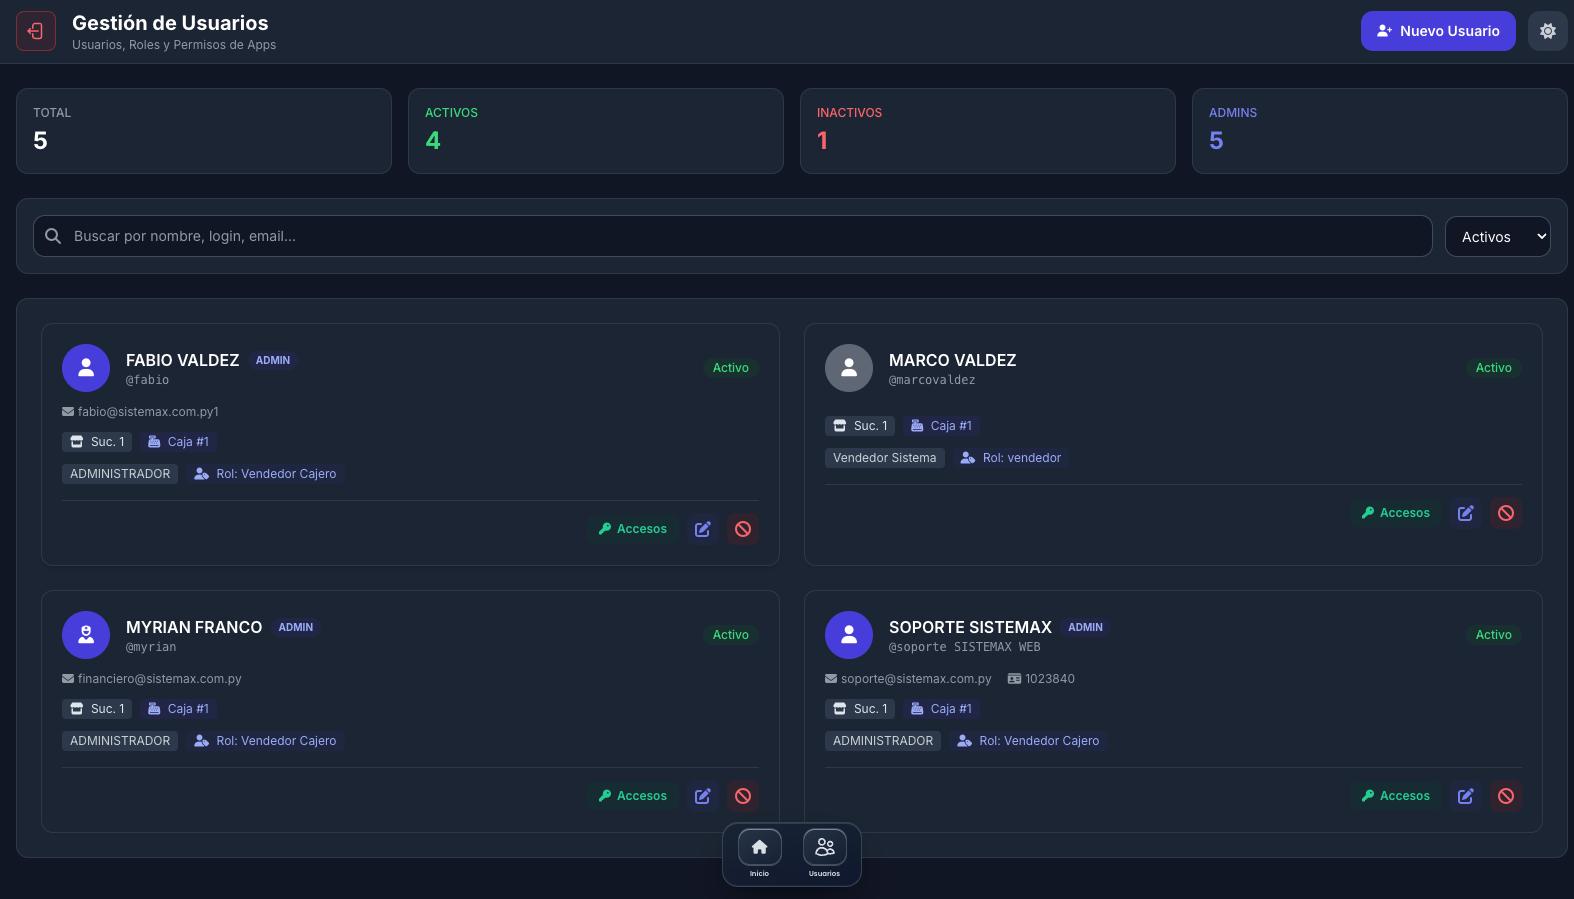The width and height of the screenshot is (1574, 899).
Task: Edit the SOPORTE SISTEMAX user
Action: click(x=1466, y=796)
